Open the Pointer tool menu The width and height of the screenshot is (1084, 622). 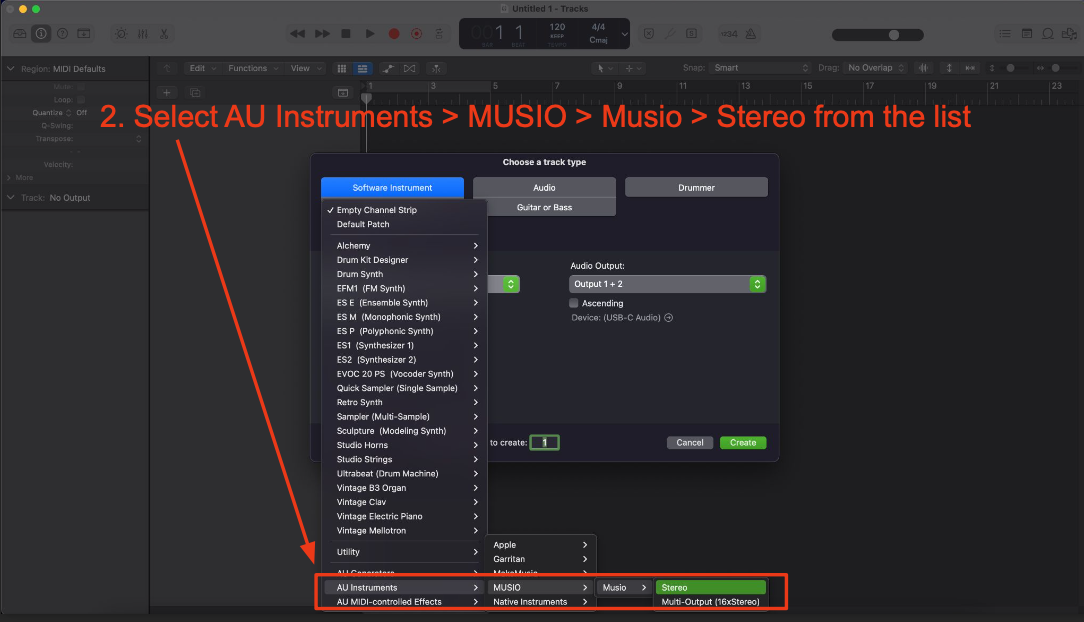pos(605,68)
